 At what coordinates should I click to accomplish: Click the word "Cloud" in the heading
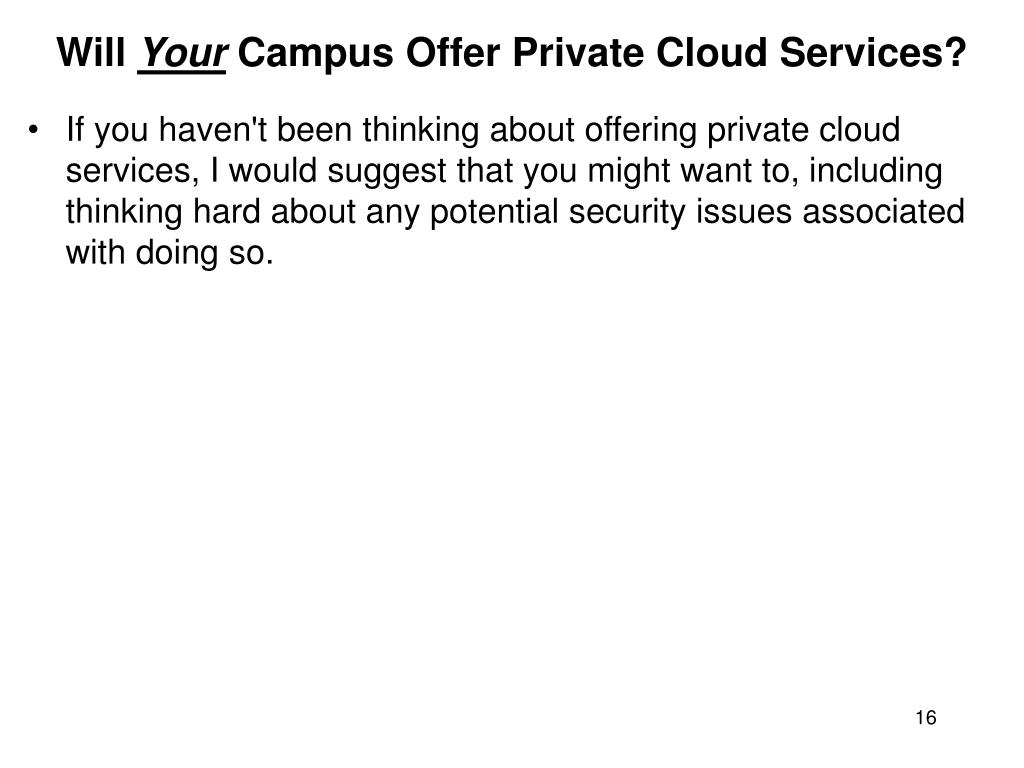tap(711, 52)
